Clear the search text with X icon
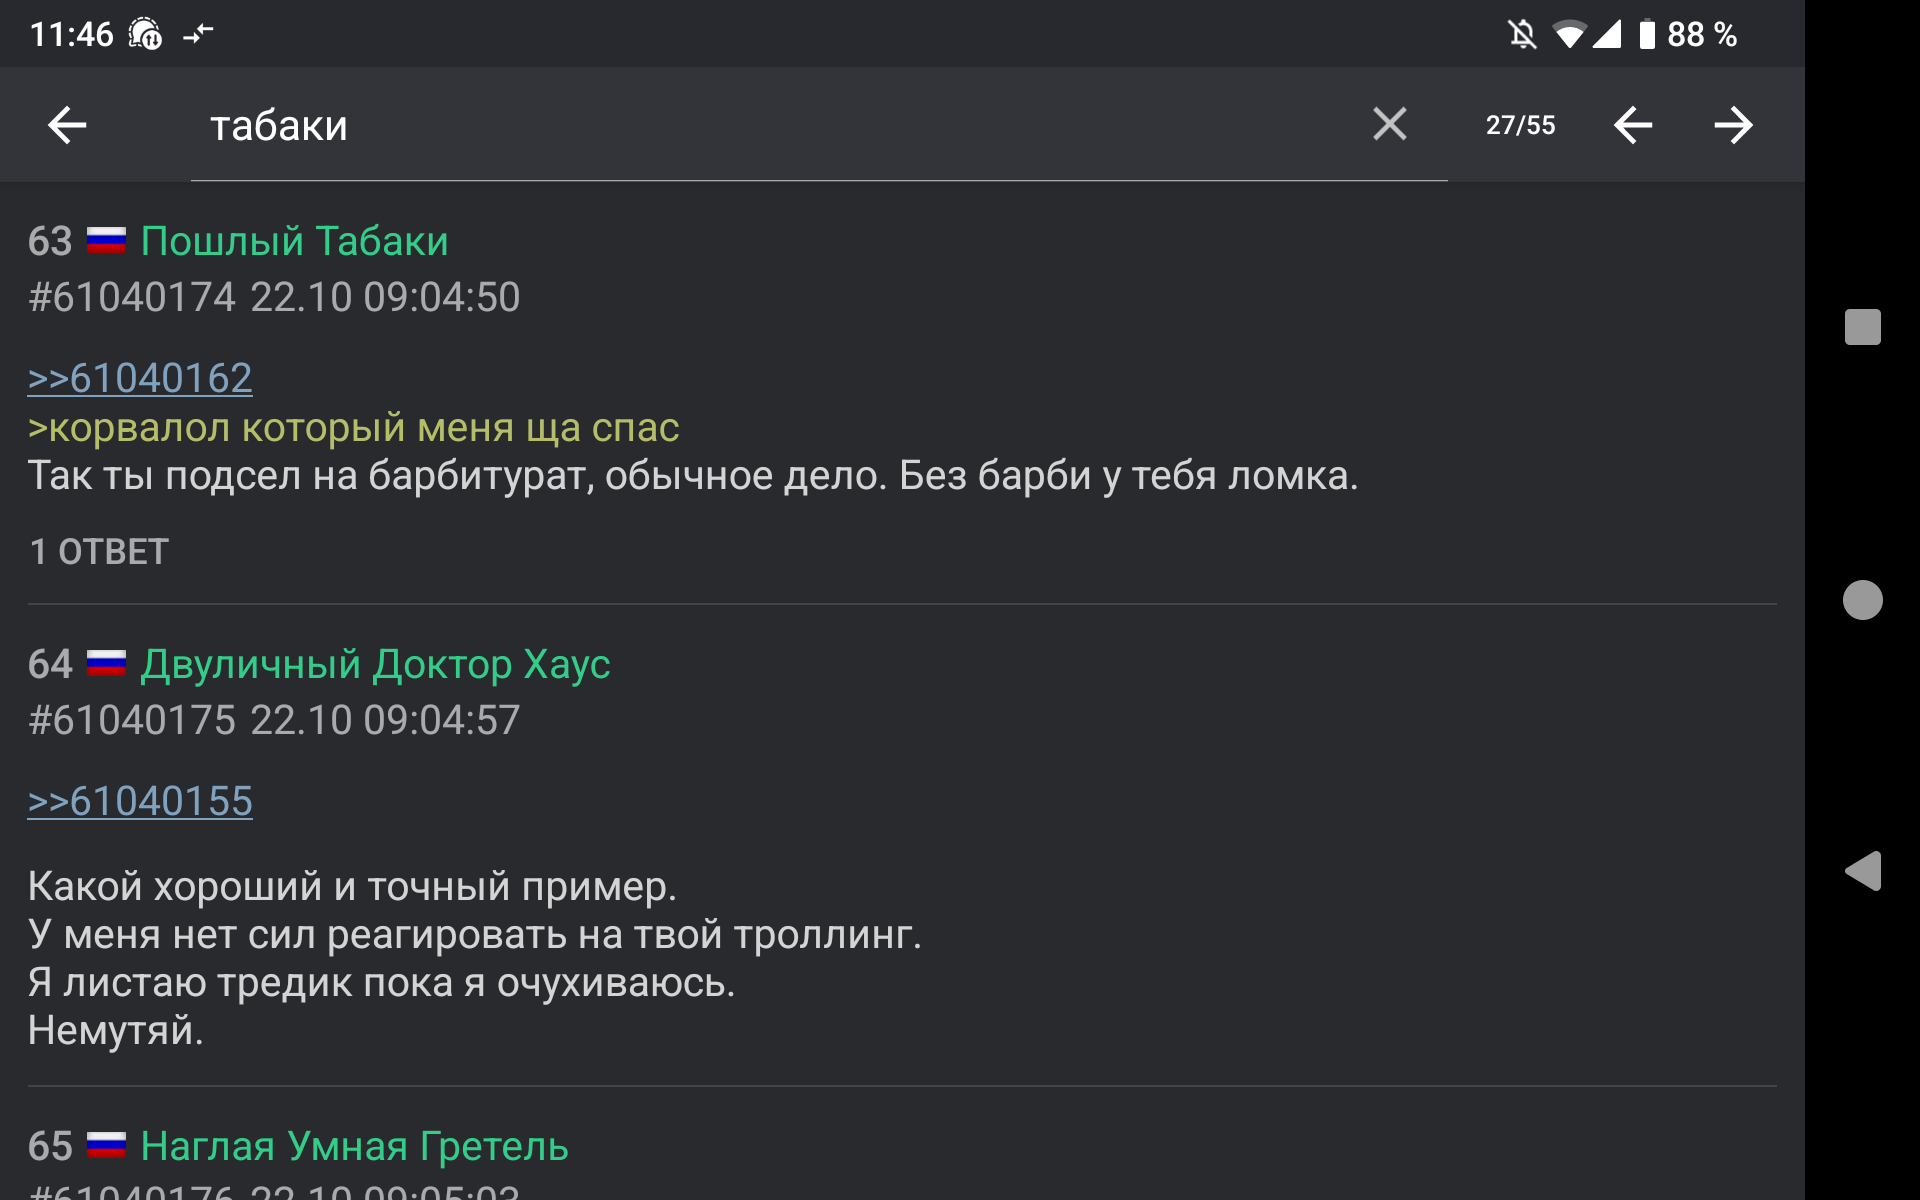 click(x=1389, y=124)
